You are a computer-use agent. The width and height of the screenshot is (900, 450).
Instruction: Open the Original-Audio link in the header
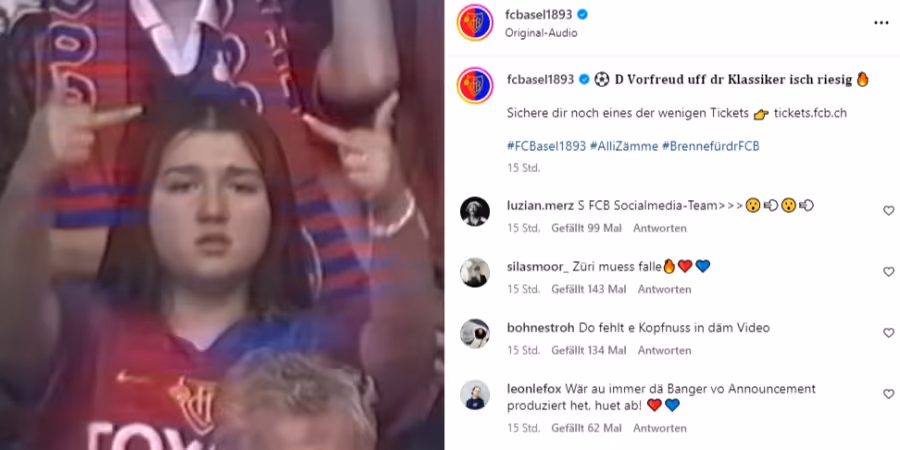(541, 33)
